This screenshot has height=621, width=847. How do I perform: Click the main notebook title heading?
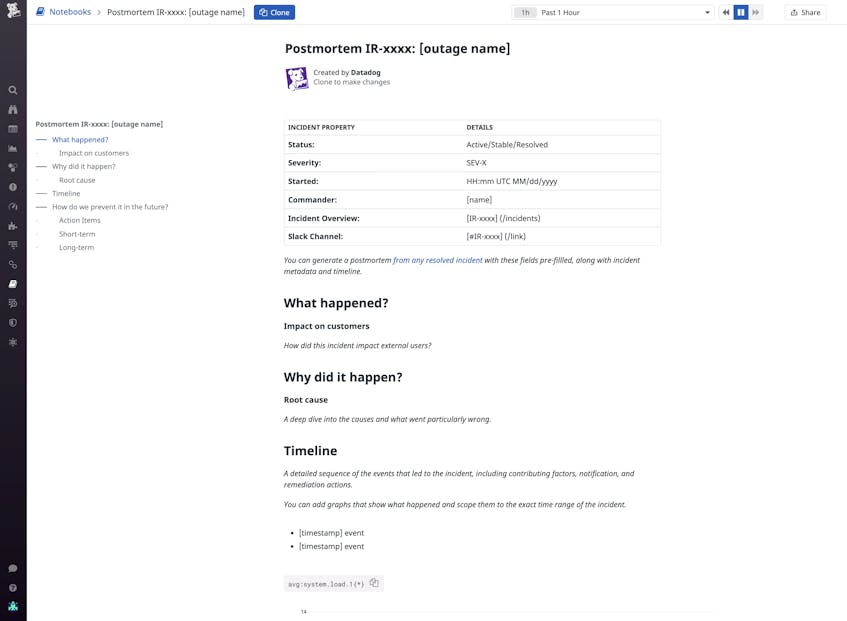pyautogui.click(x=398, y=49)
